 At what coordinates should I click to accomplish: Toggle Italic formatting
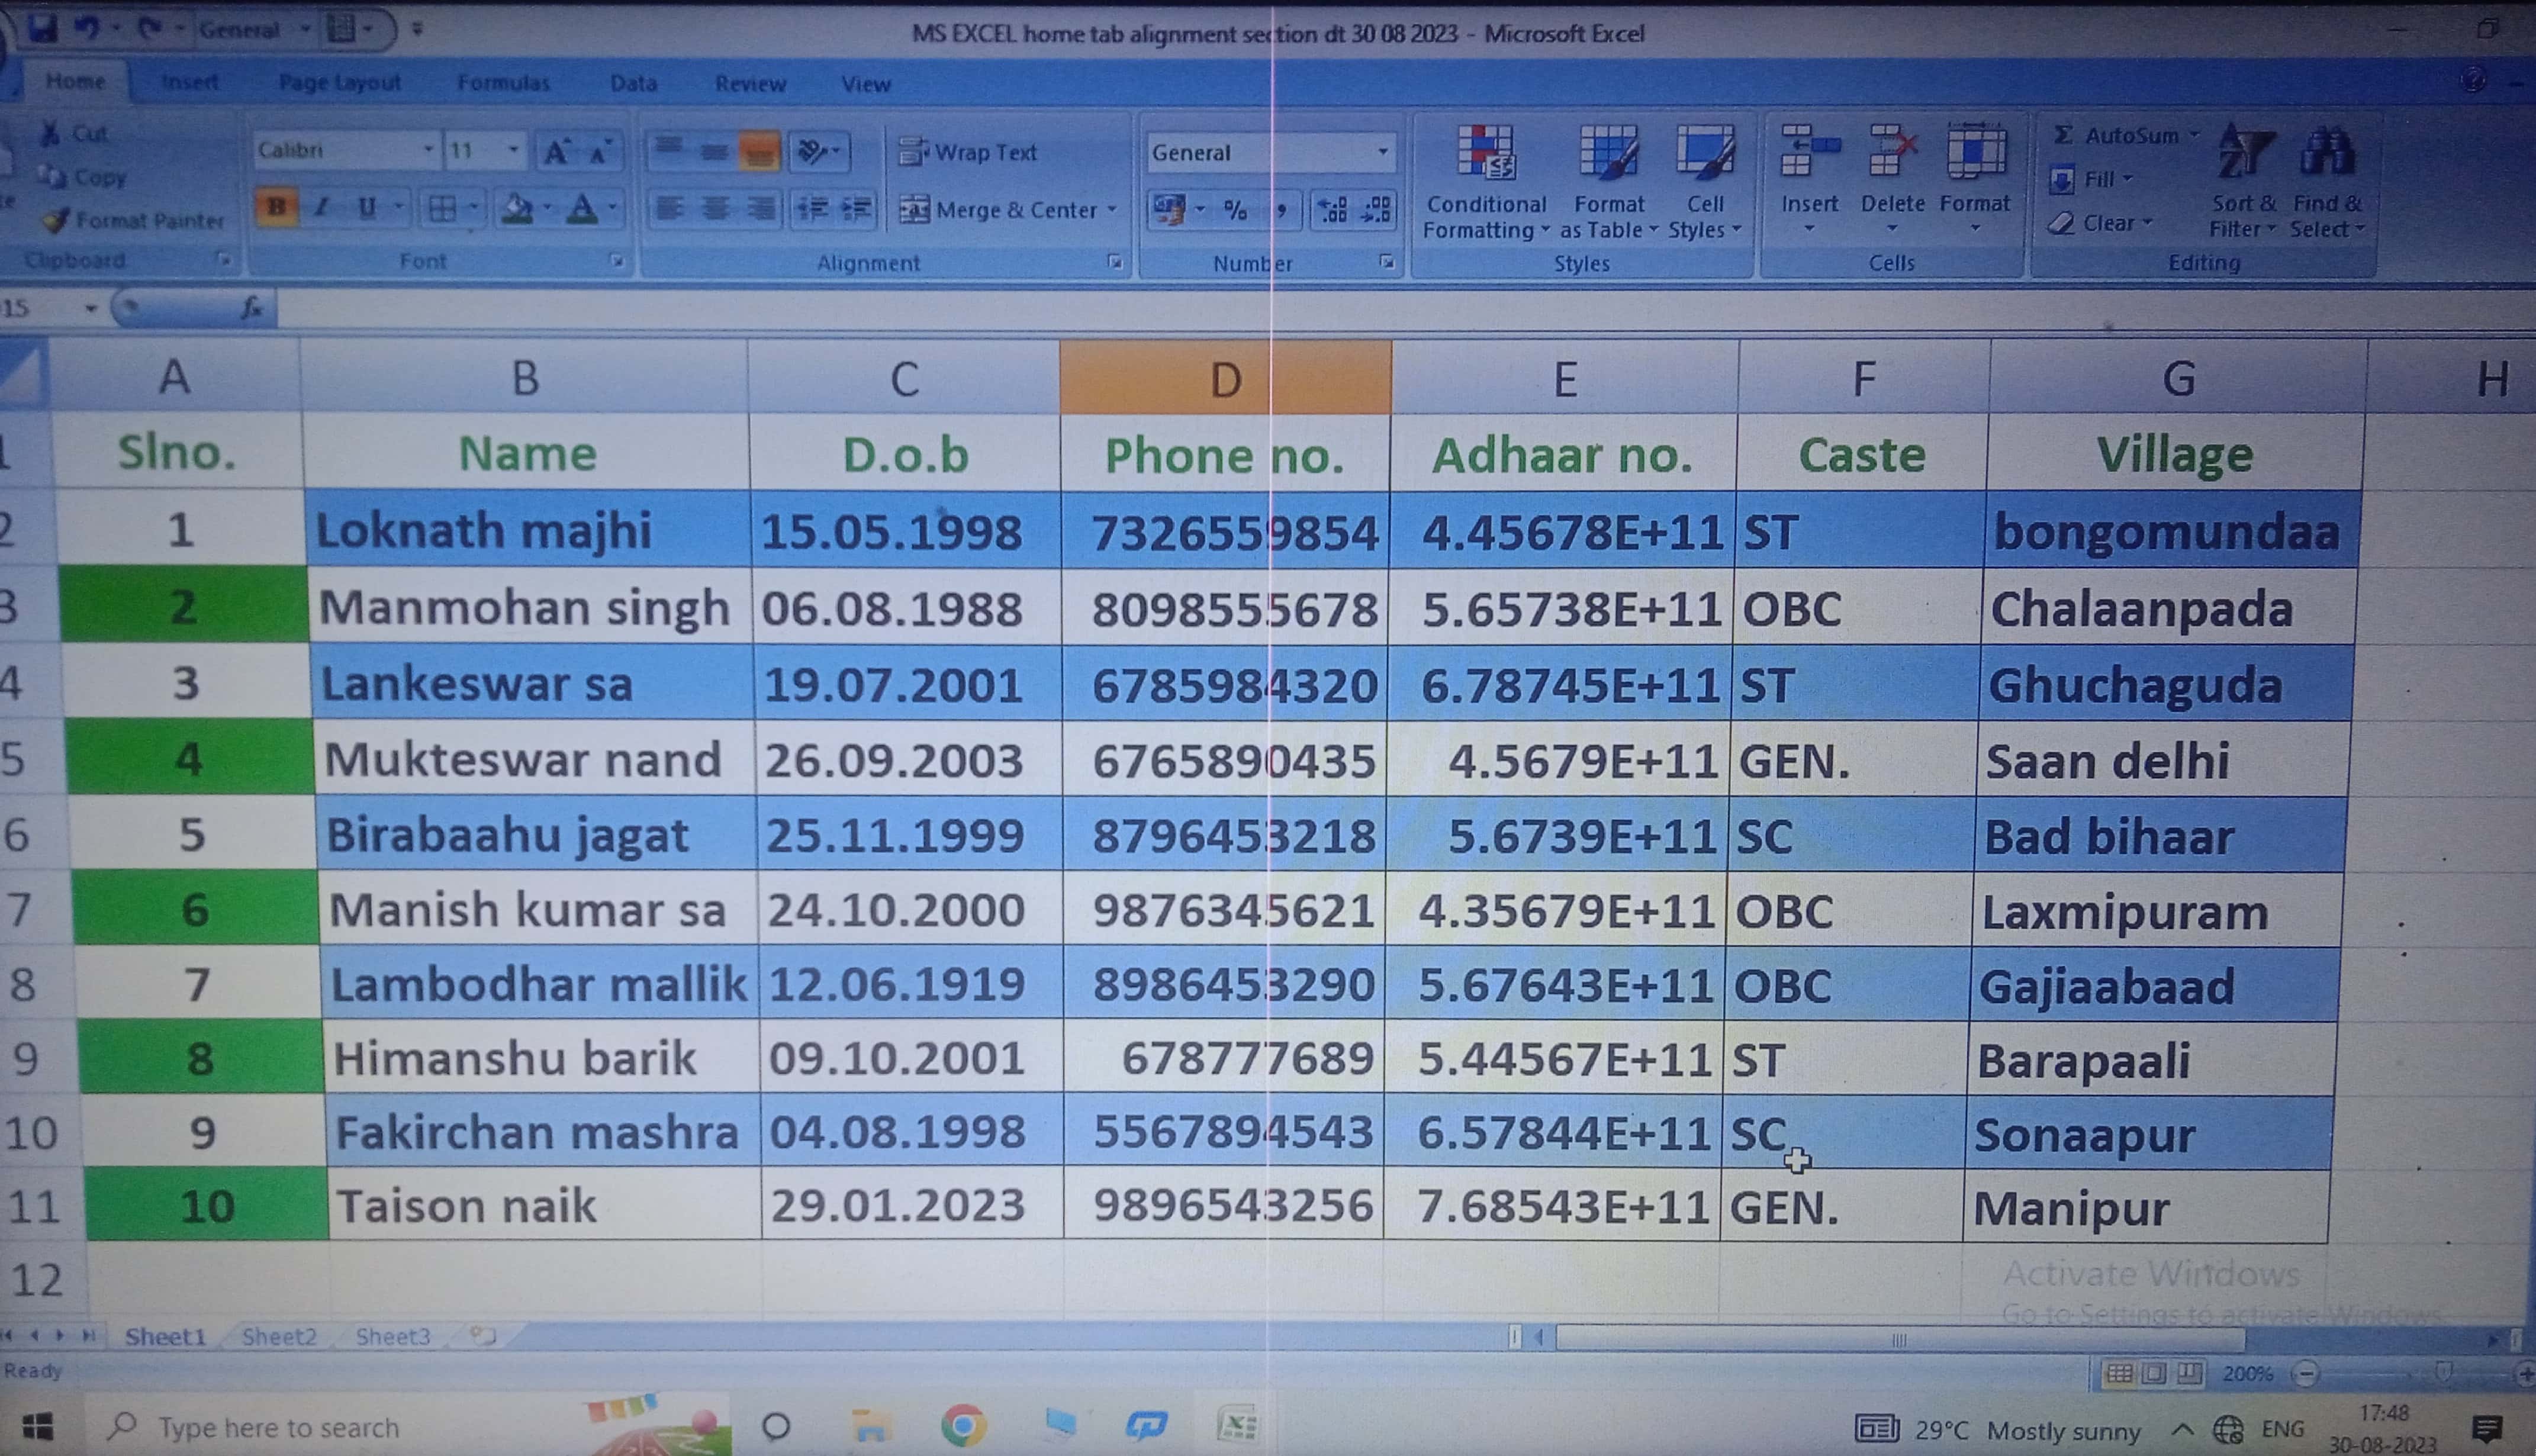click(321, 207)
